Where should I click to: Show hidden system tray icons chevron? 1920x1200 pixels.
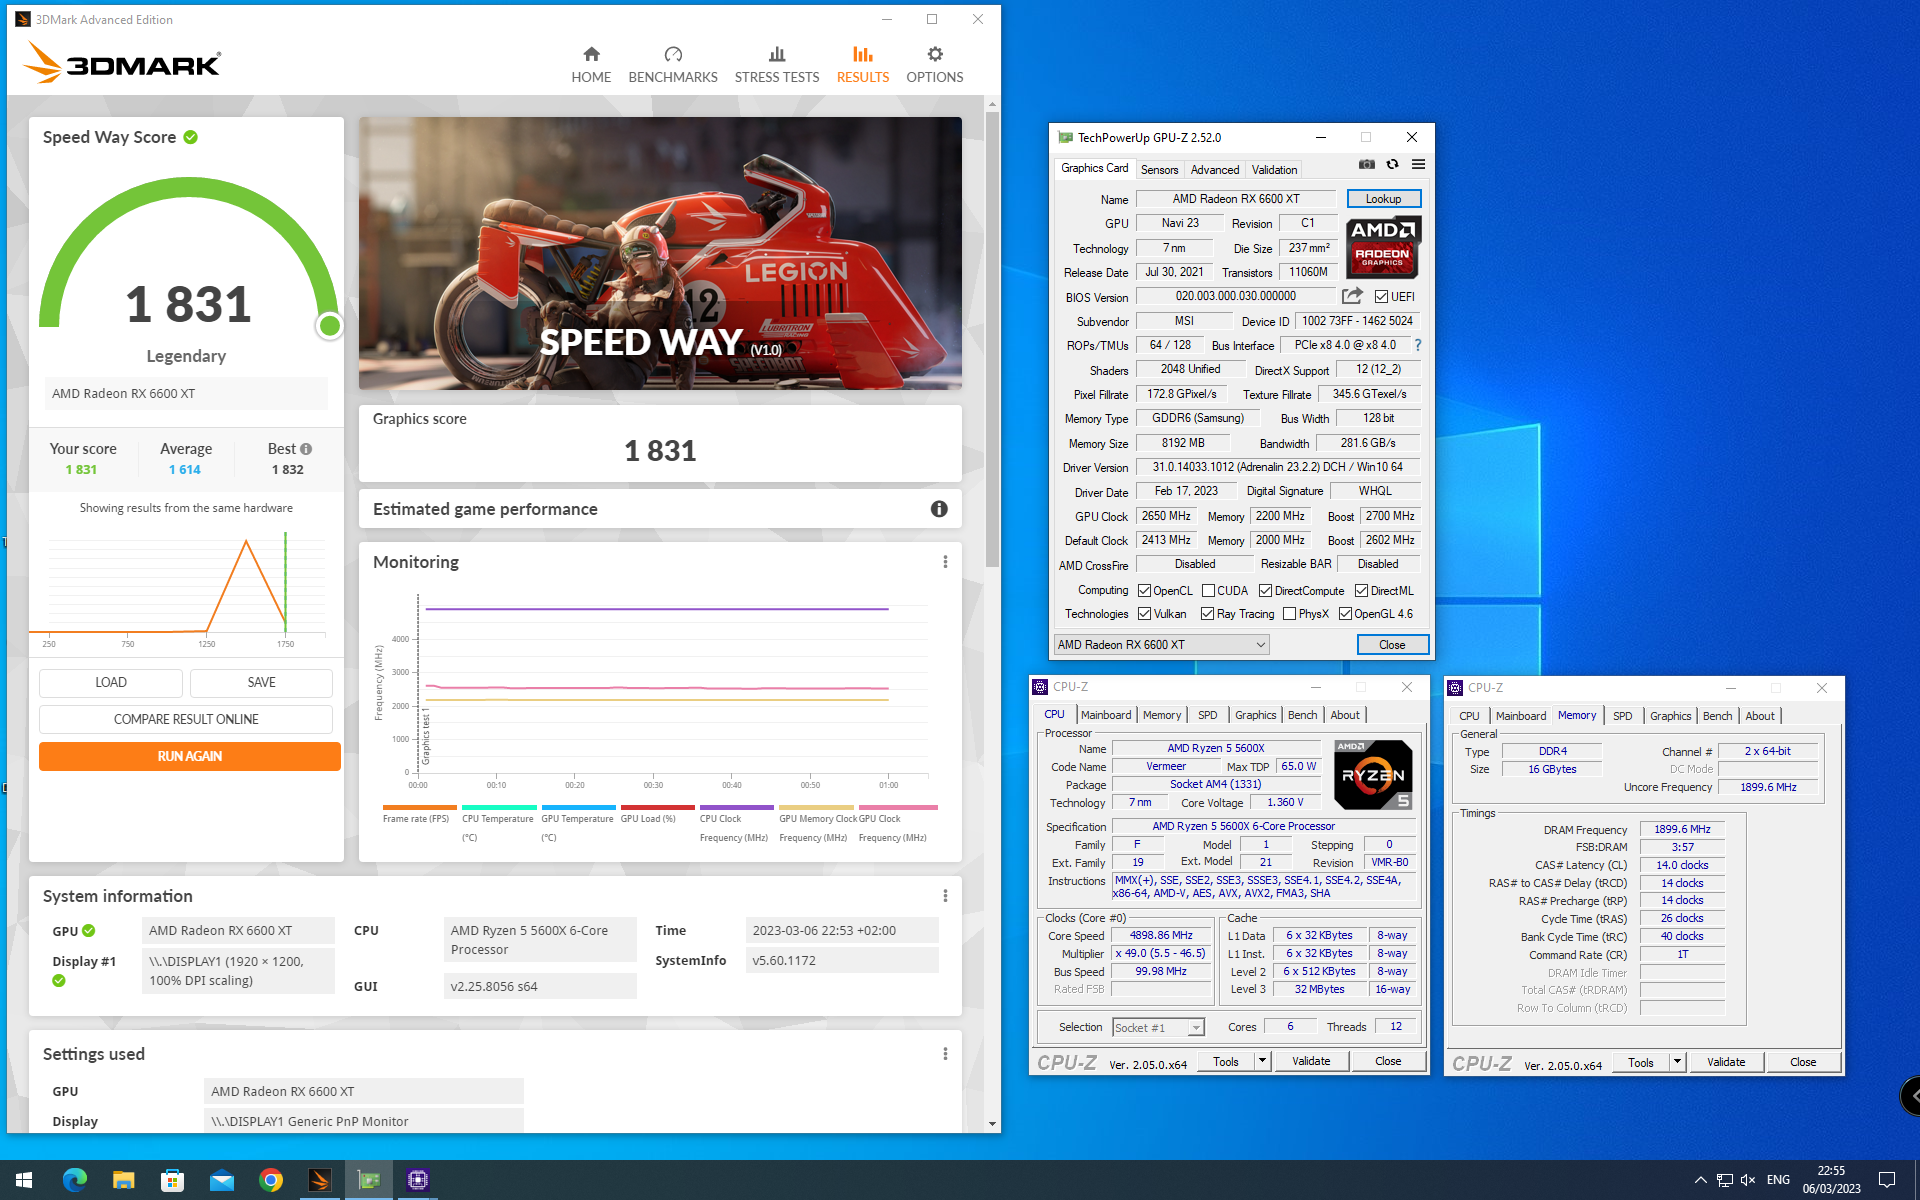click(x=1700, y=1180)
